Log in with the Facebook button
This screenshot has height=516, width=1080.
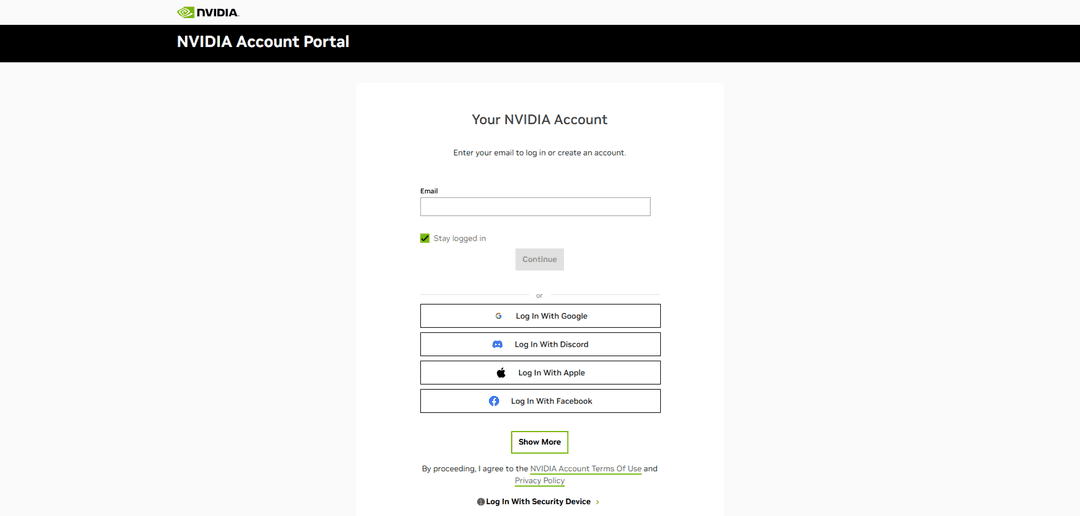tap(540, 401)
